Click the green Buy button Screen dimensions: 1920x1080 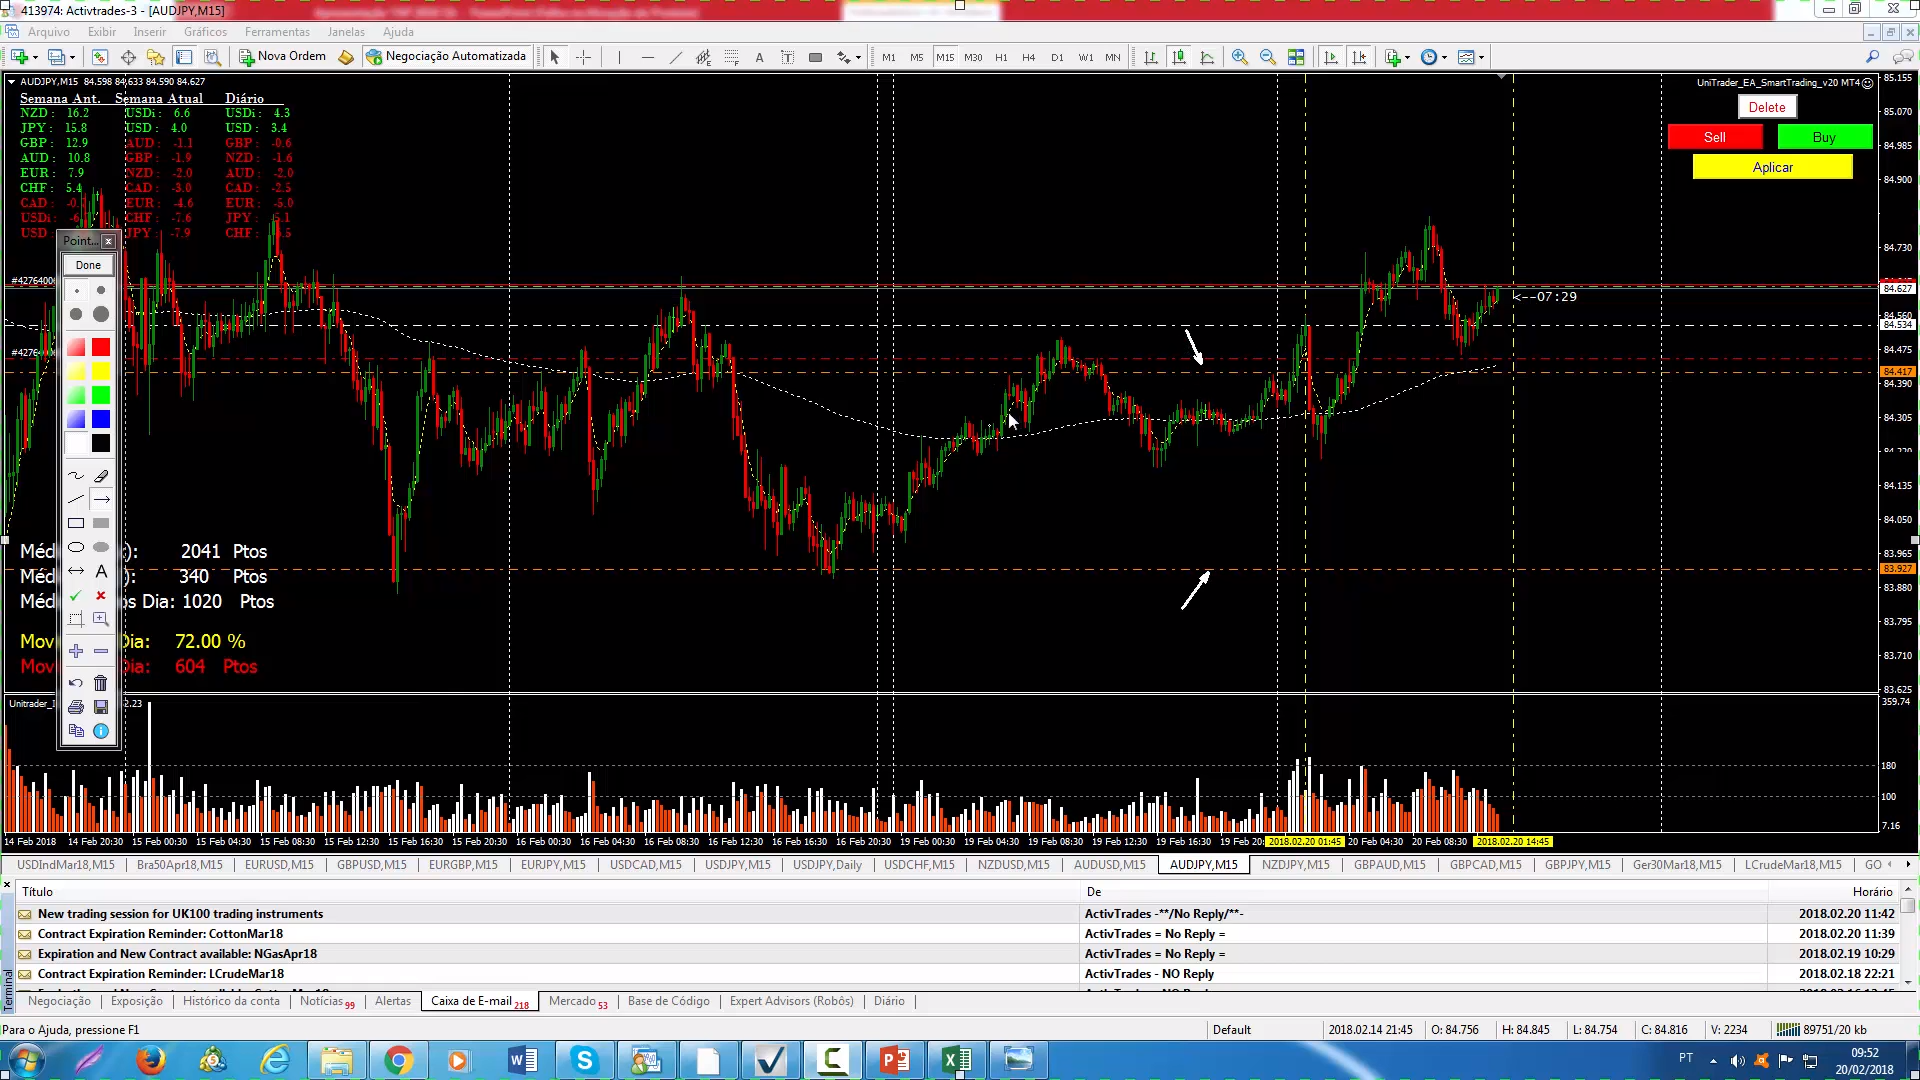pyautogui.click(x=1824, y=137)
